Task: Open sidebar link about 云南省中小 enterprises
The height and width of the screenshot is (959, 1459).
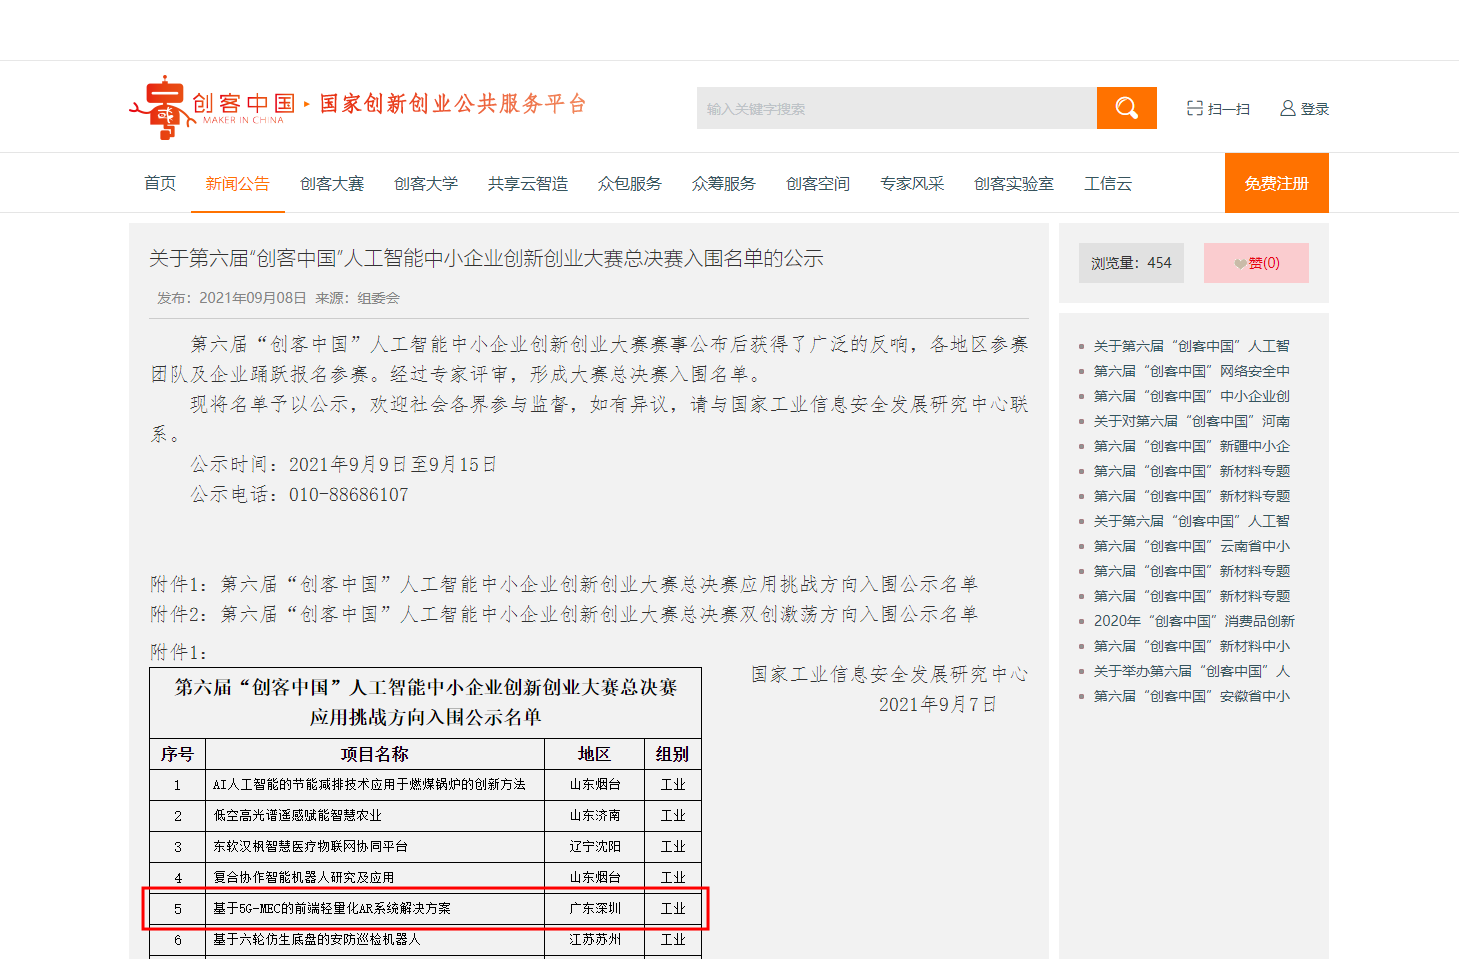Action: [x=1189, y=545]
